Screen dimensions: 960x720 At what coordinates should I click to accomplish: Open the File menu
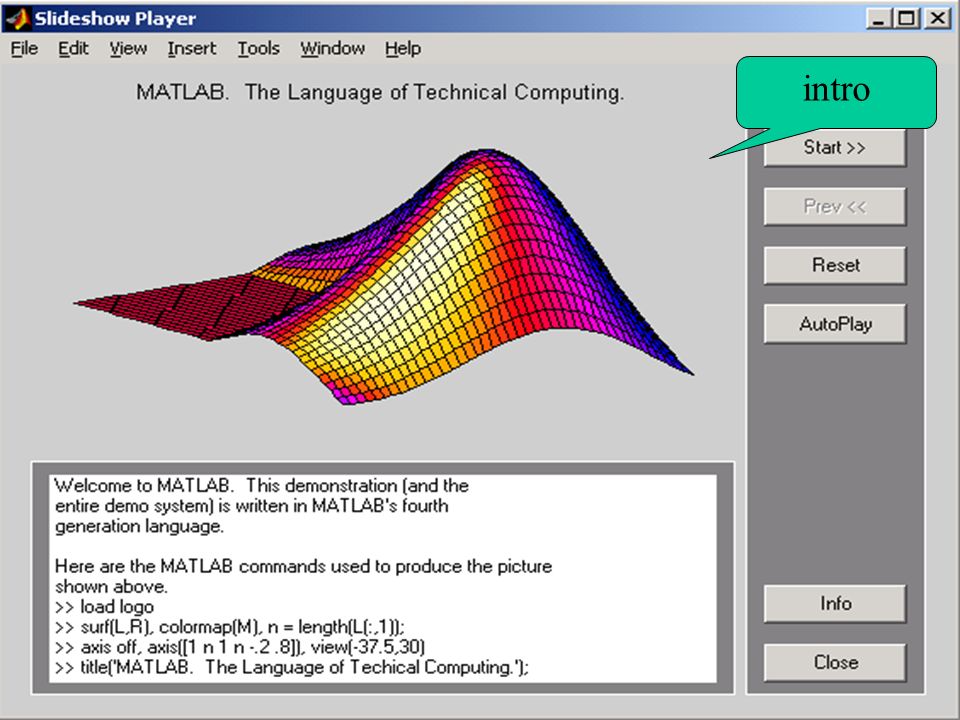(x=24, y=48)
